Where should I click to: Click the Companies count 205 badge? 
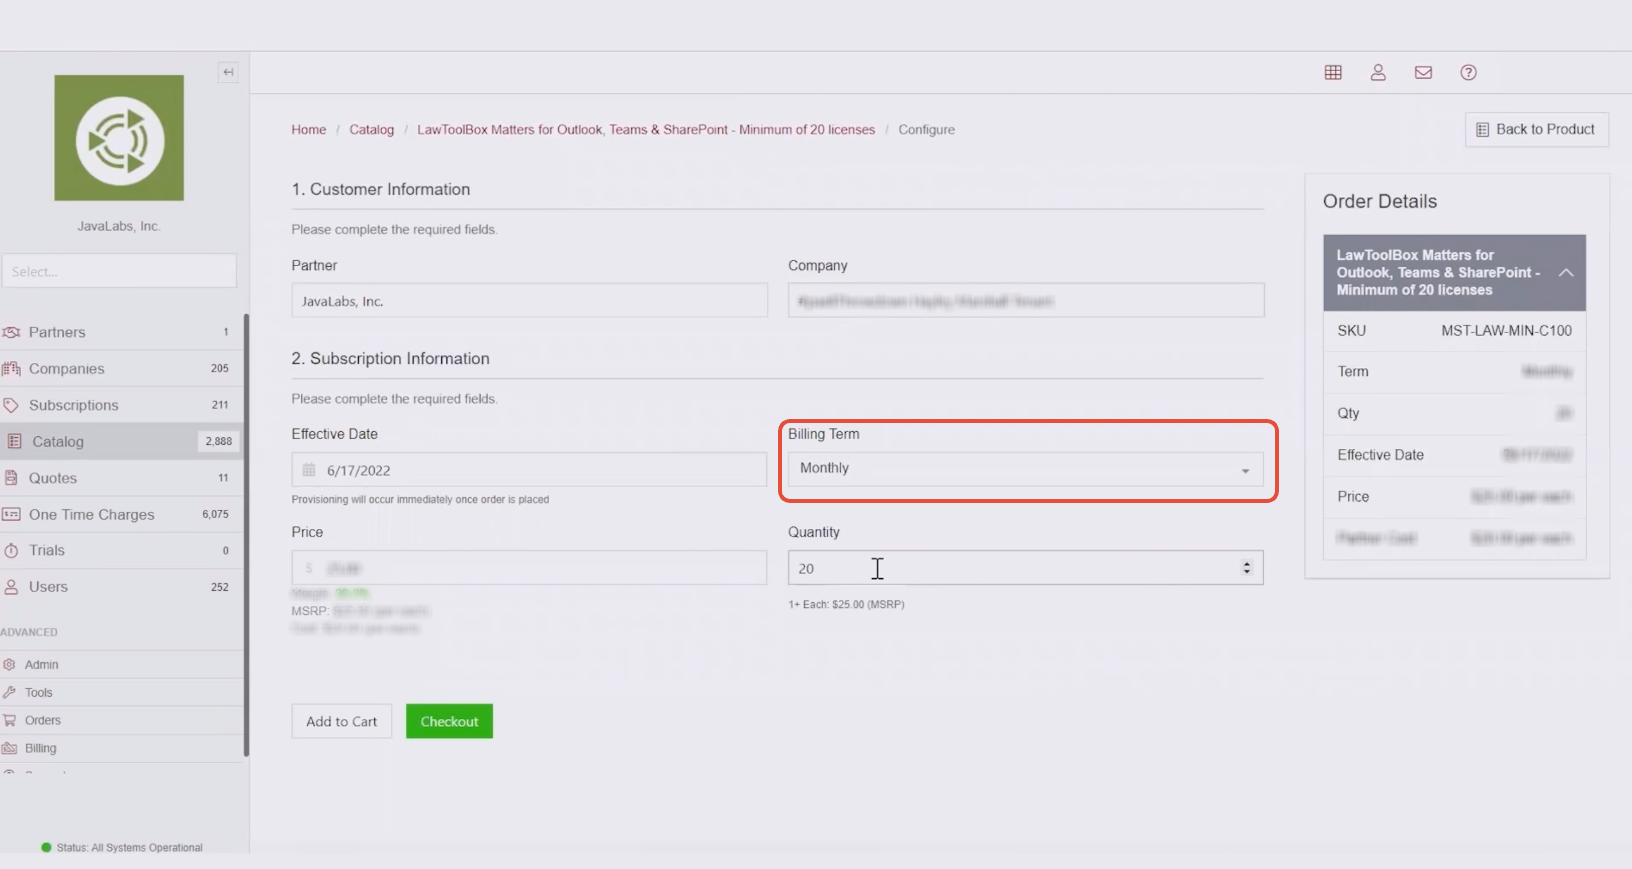tap(220, 368)
